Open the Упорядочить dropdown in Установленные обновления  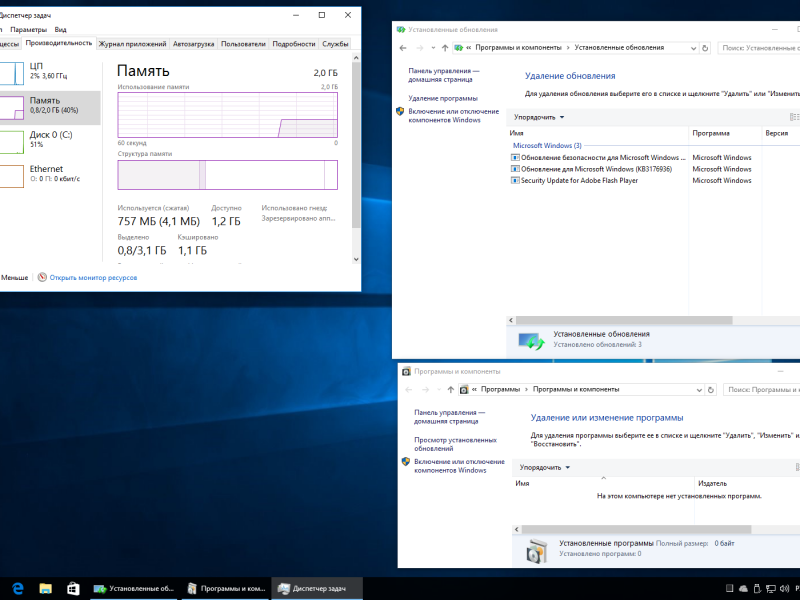click(x=539, y=117)
